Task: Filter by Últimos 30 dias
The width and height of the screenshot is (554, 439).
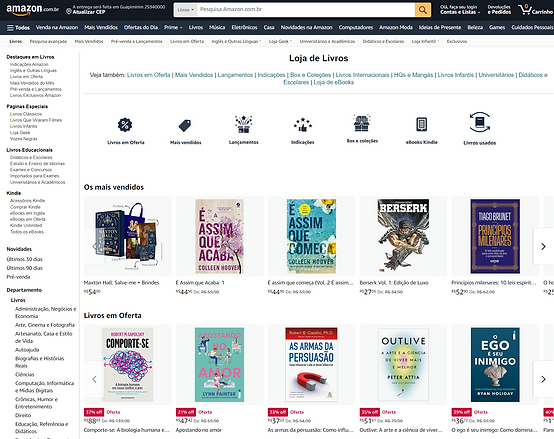Action: (x=24, y=259)
